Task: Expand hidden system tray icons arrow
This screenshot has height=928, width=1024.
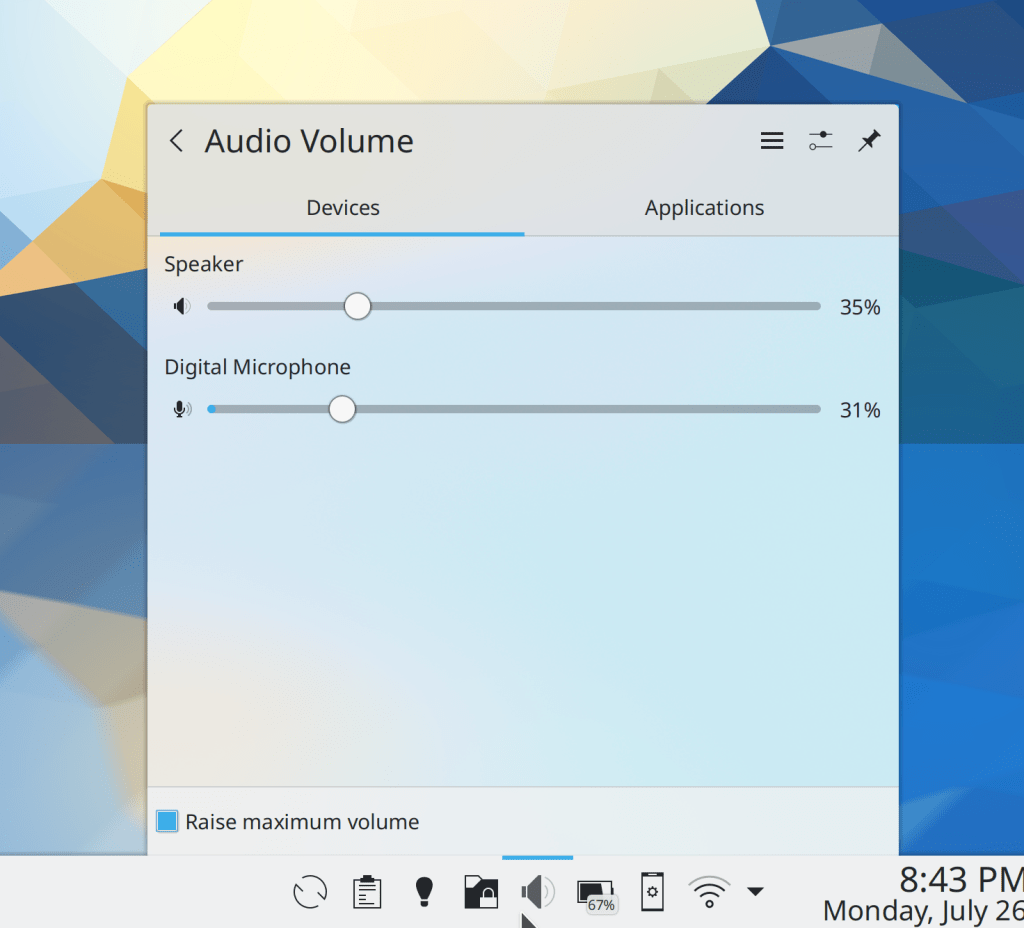Action: point(756,891)
